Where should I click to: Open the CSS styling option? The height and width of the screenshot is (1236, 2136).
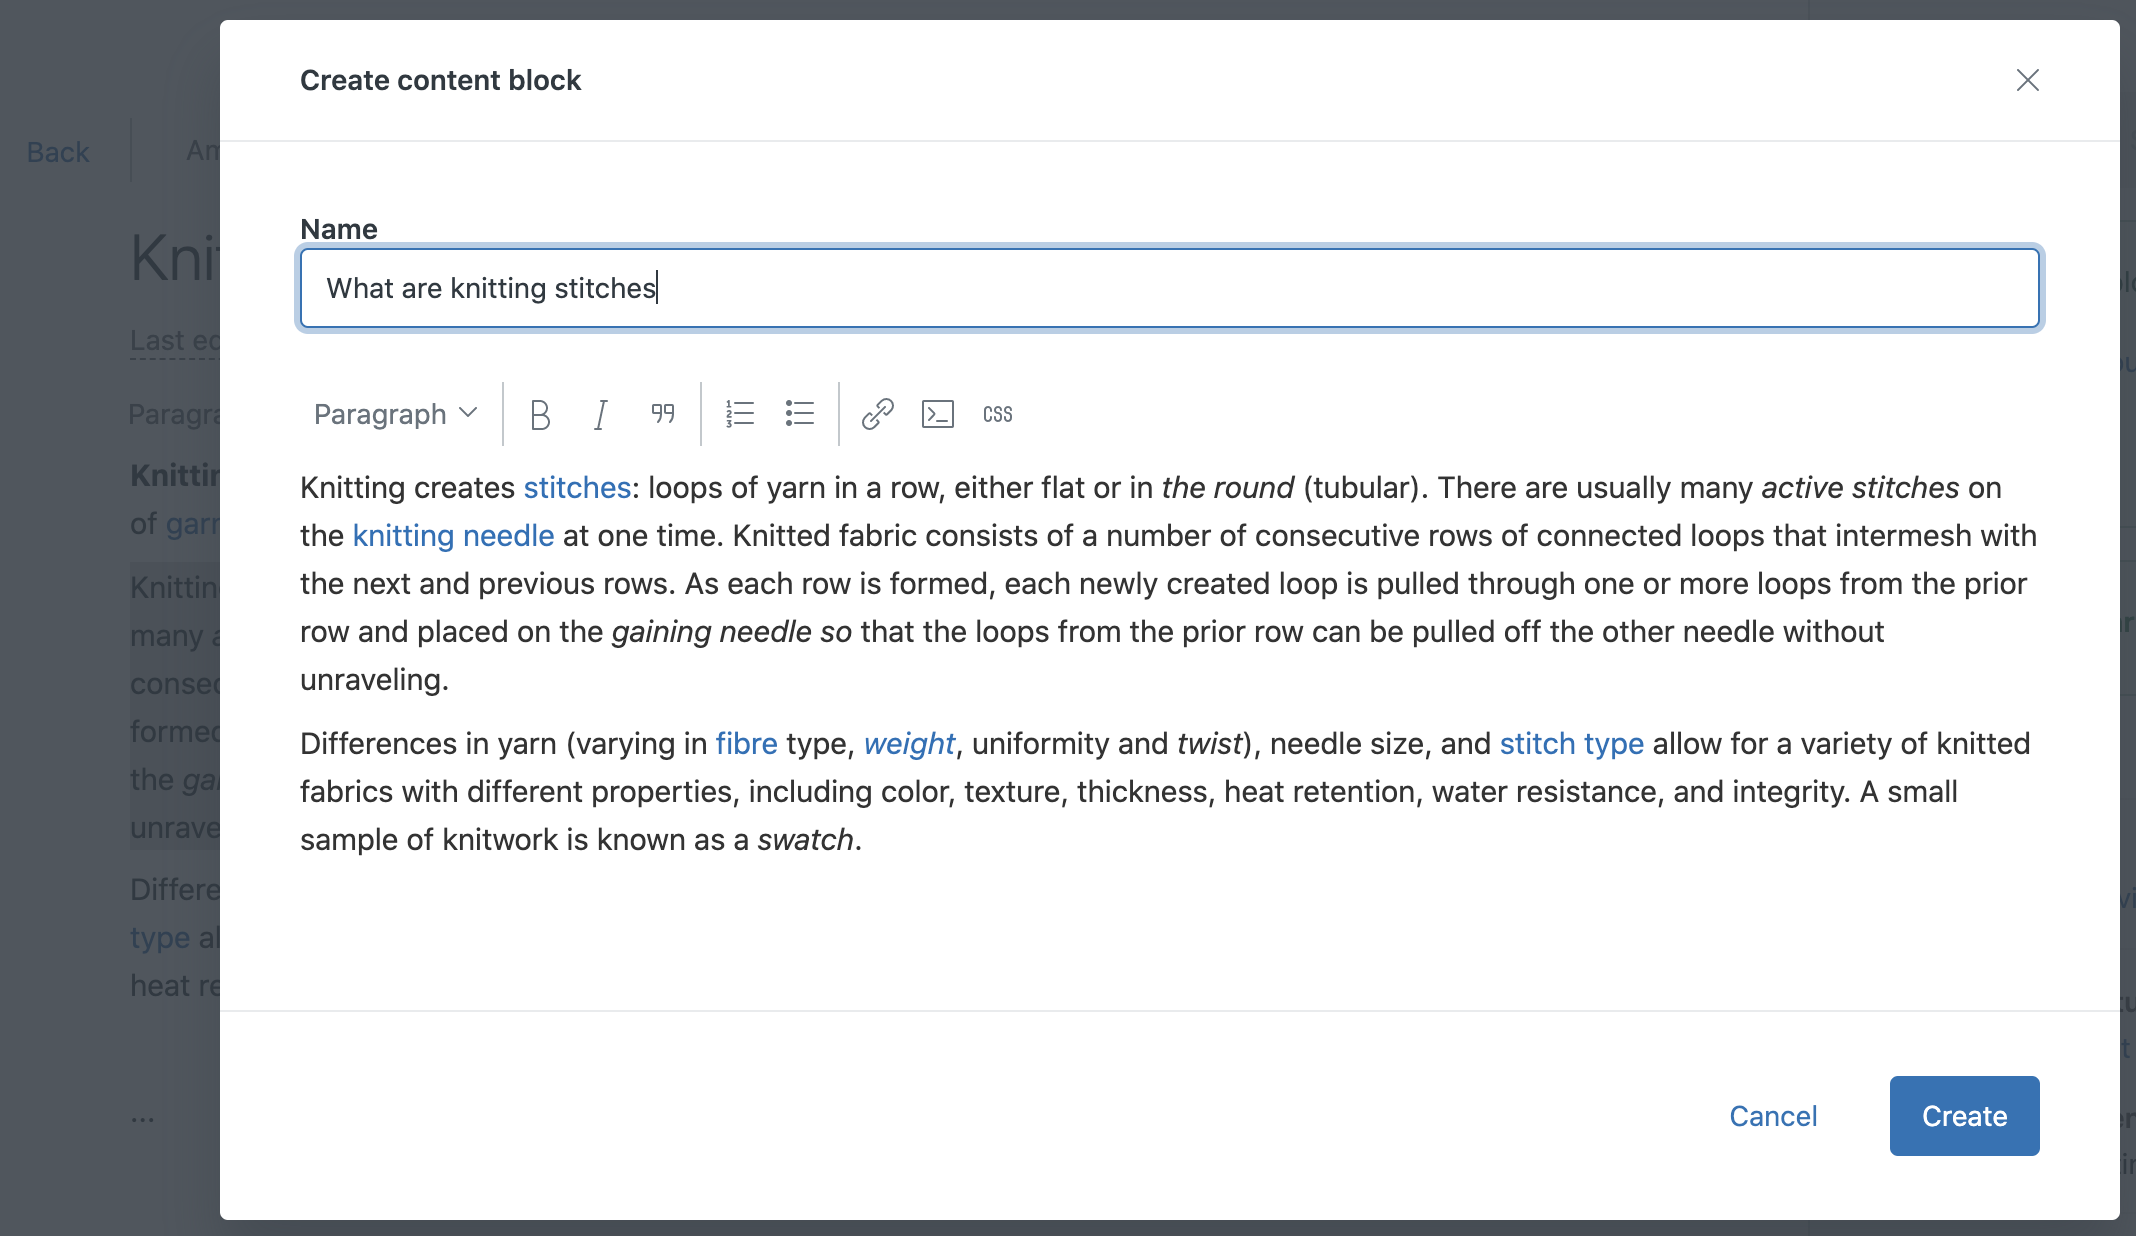(998, 414)
